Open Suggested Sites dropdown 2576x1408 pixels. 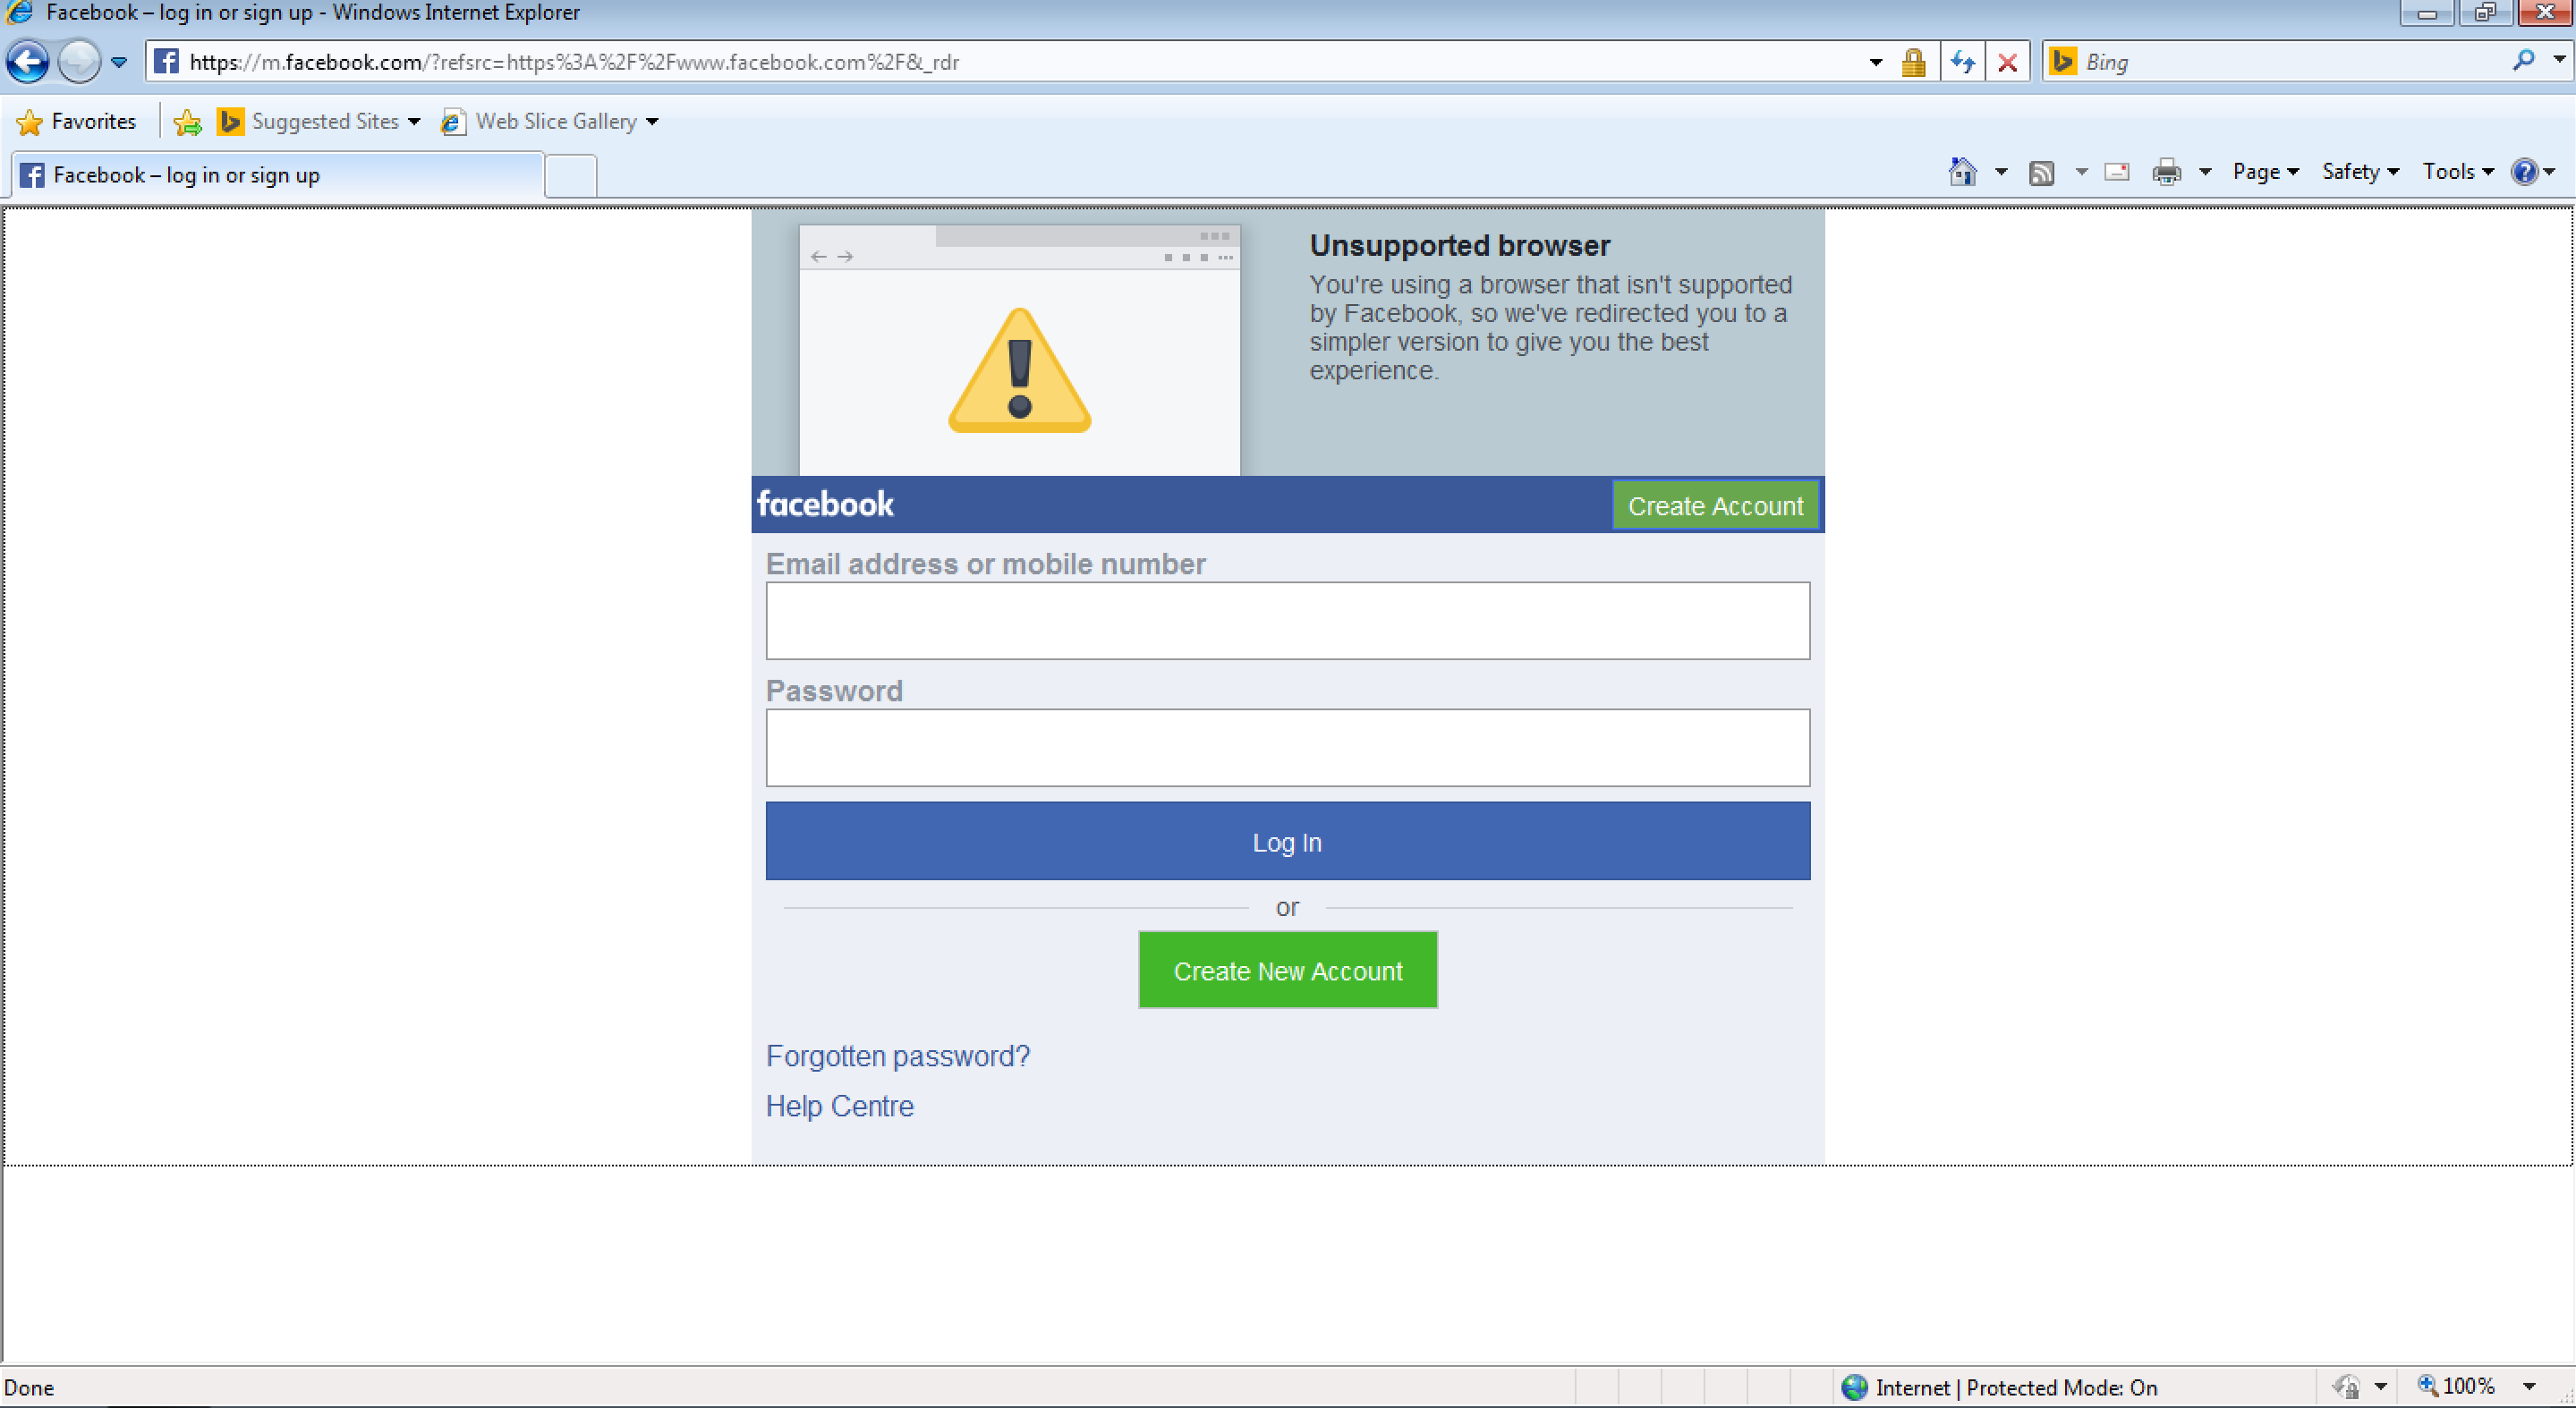click(x=320, y=122)
